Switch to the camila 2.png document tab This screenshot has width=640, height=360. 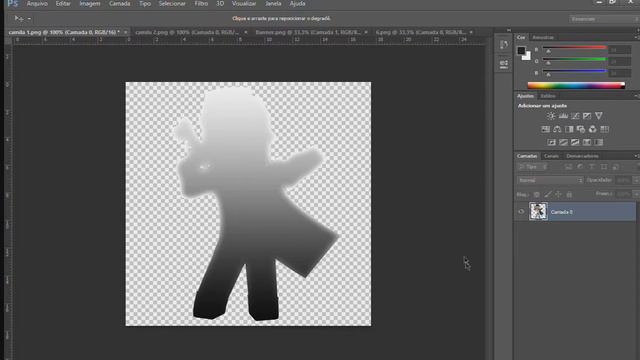187,32
